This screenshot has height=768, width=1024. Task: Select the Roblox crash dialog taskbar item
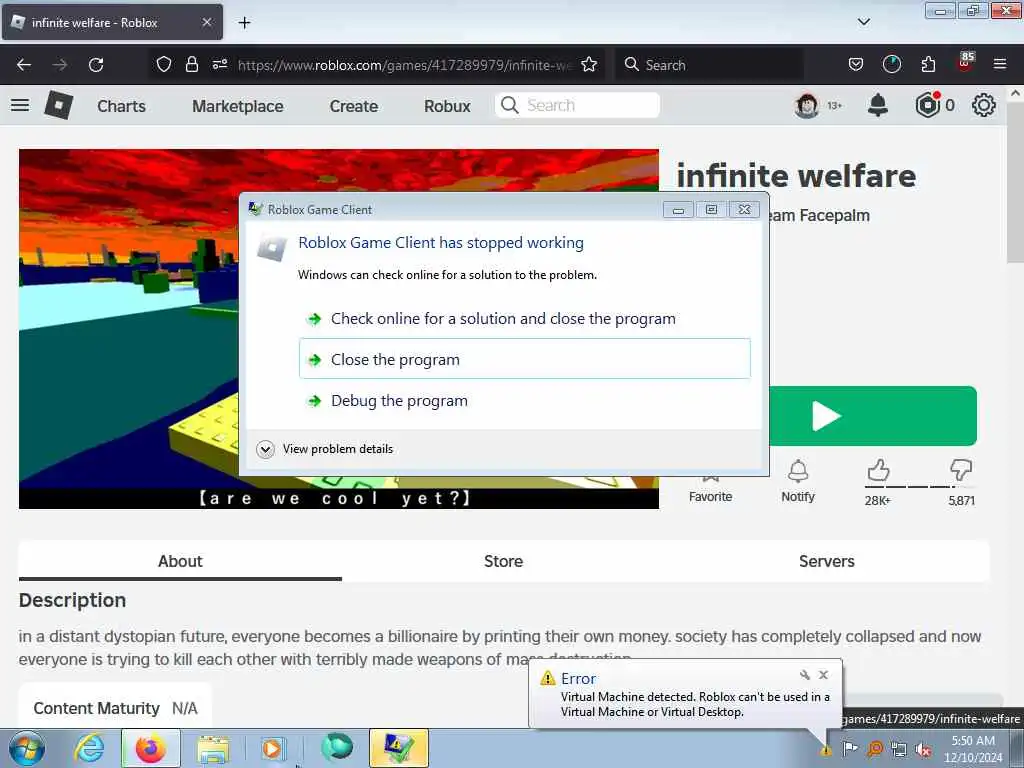click(398, 748)
